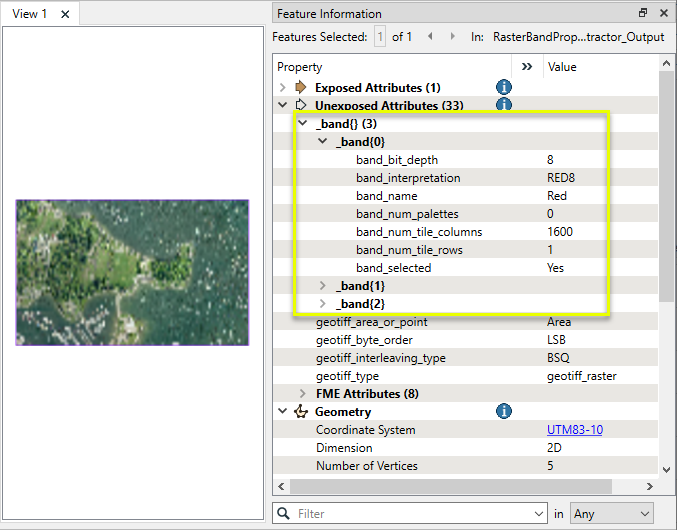Go to next selected feature arrow
The image size is (677, 530).
tap(451, 37)
